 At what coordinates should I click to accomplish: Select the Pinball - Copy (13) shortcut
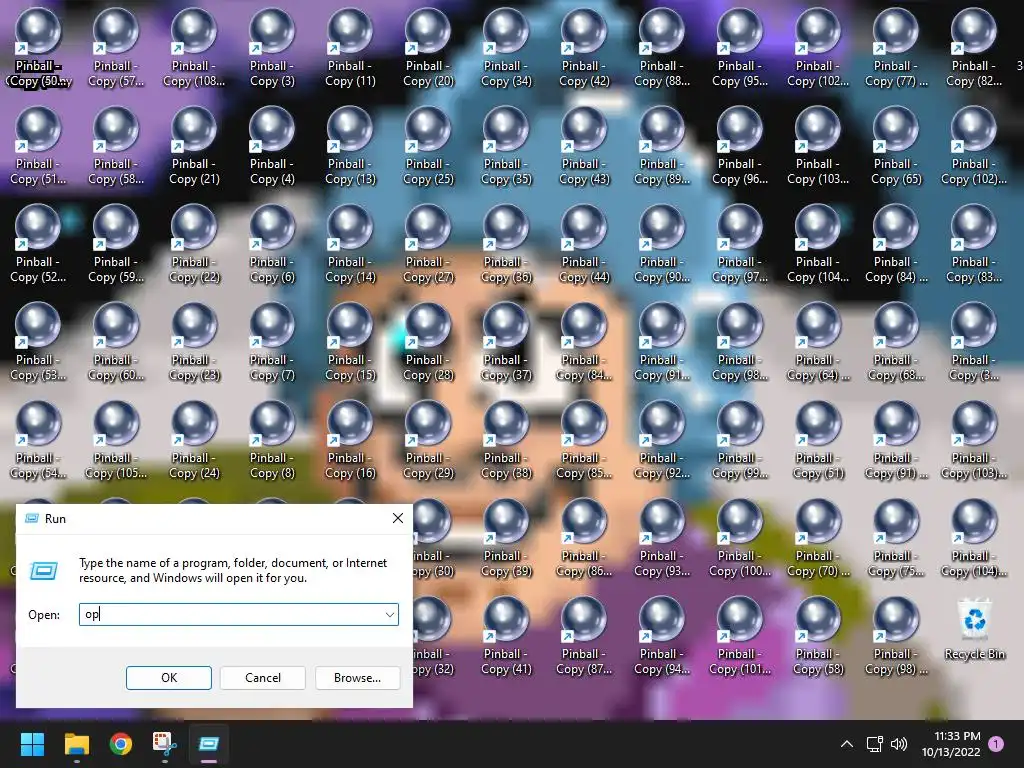pyautogui.click(x=350, y=146)
